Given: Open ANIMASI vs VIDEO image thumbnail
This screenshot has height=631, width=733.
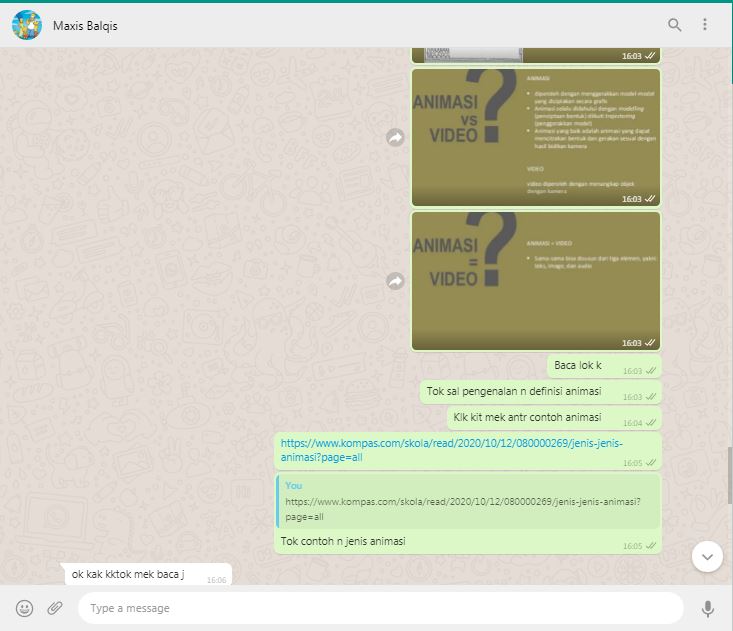Looking at the screenshot, I should tap(536, 137).
